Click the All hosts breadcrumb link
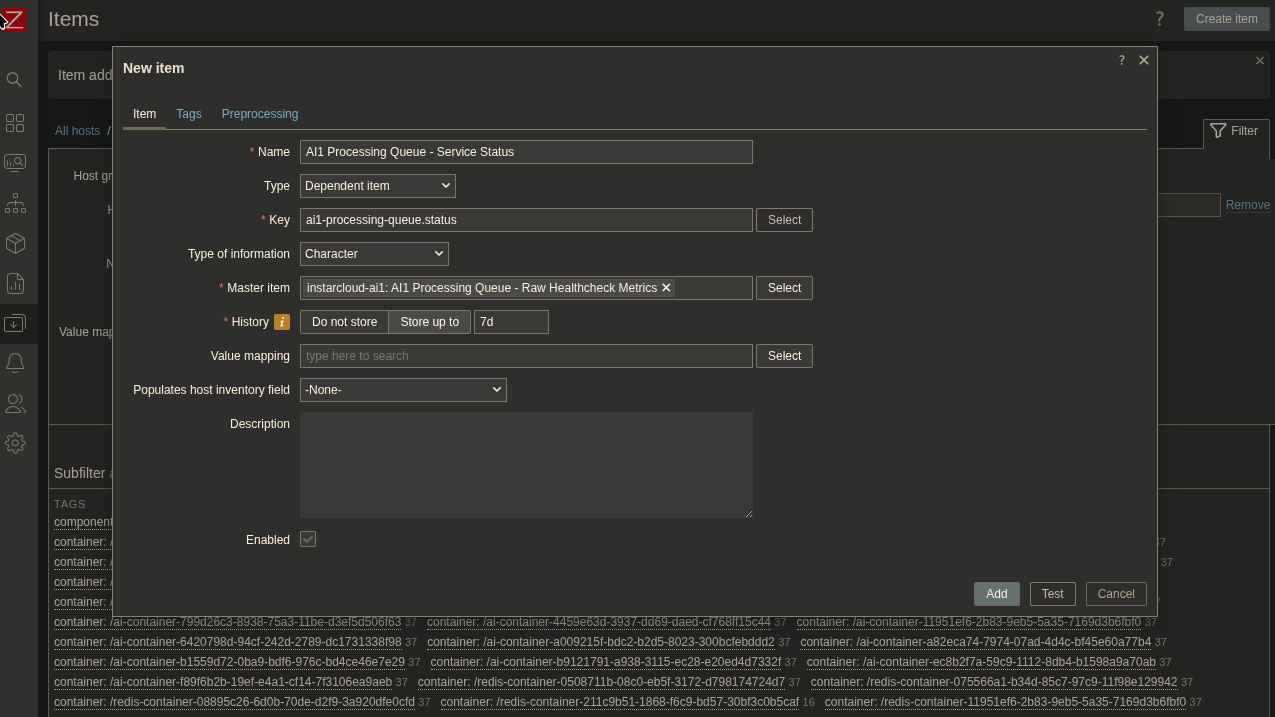 77,131
